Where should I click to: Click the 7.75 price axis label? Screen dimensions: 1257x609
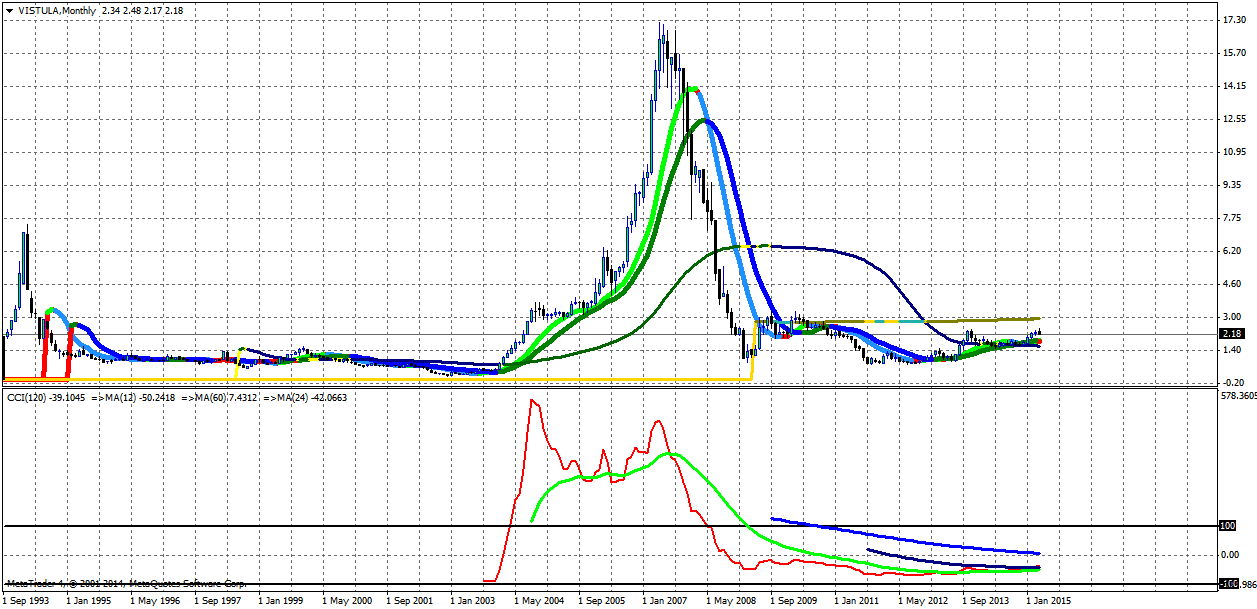(x=1231, y=218)
